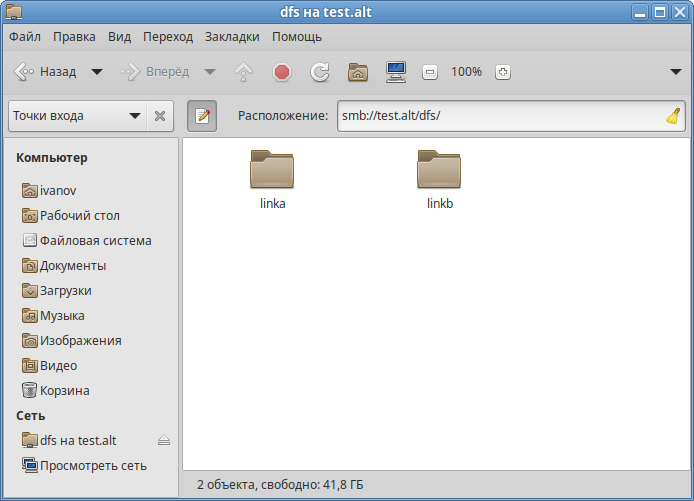Click the Computer icon in toolbar
694x501 pixels.
(x=396, y=72)
